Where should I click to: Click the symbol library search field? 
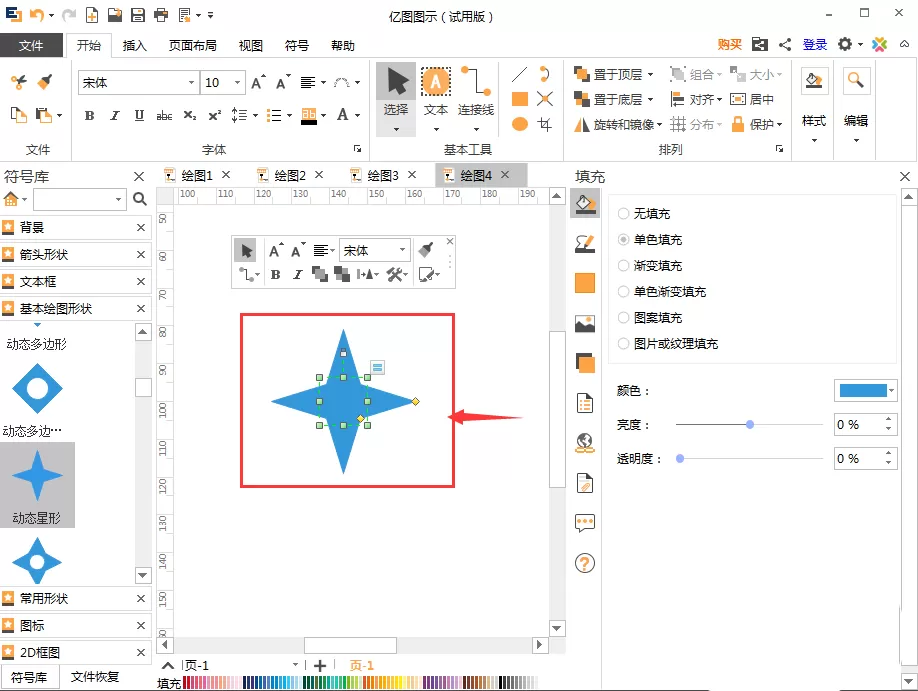point(80,199)
